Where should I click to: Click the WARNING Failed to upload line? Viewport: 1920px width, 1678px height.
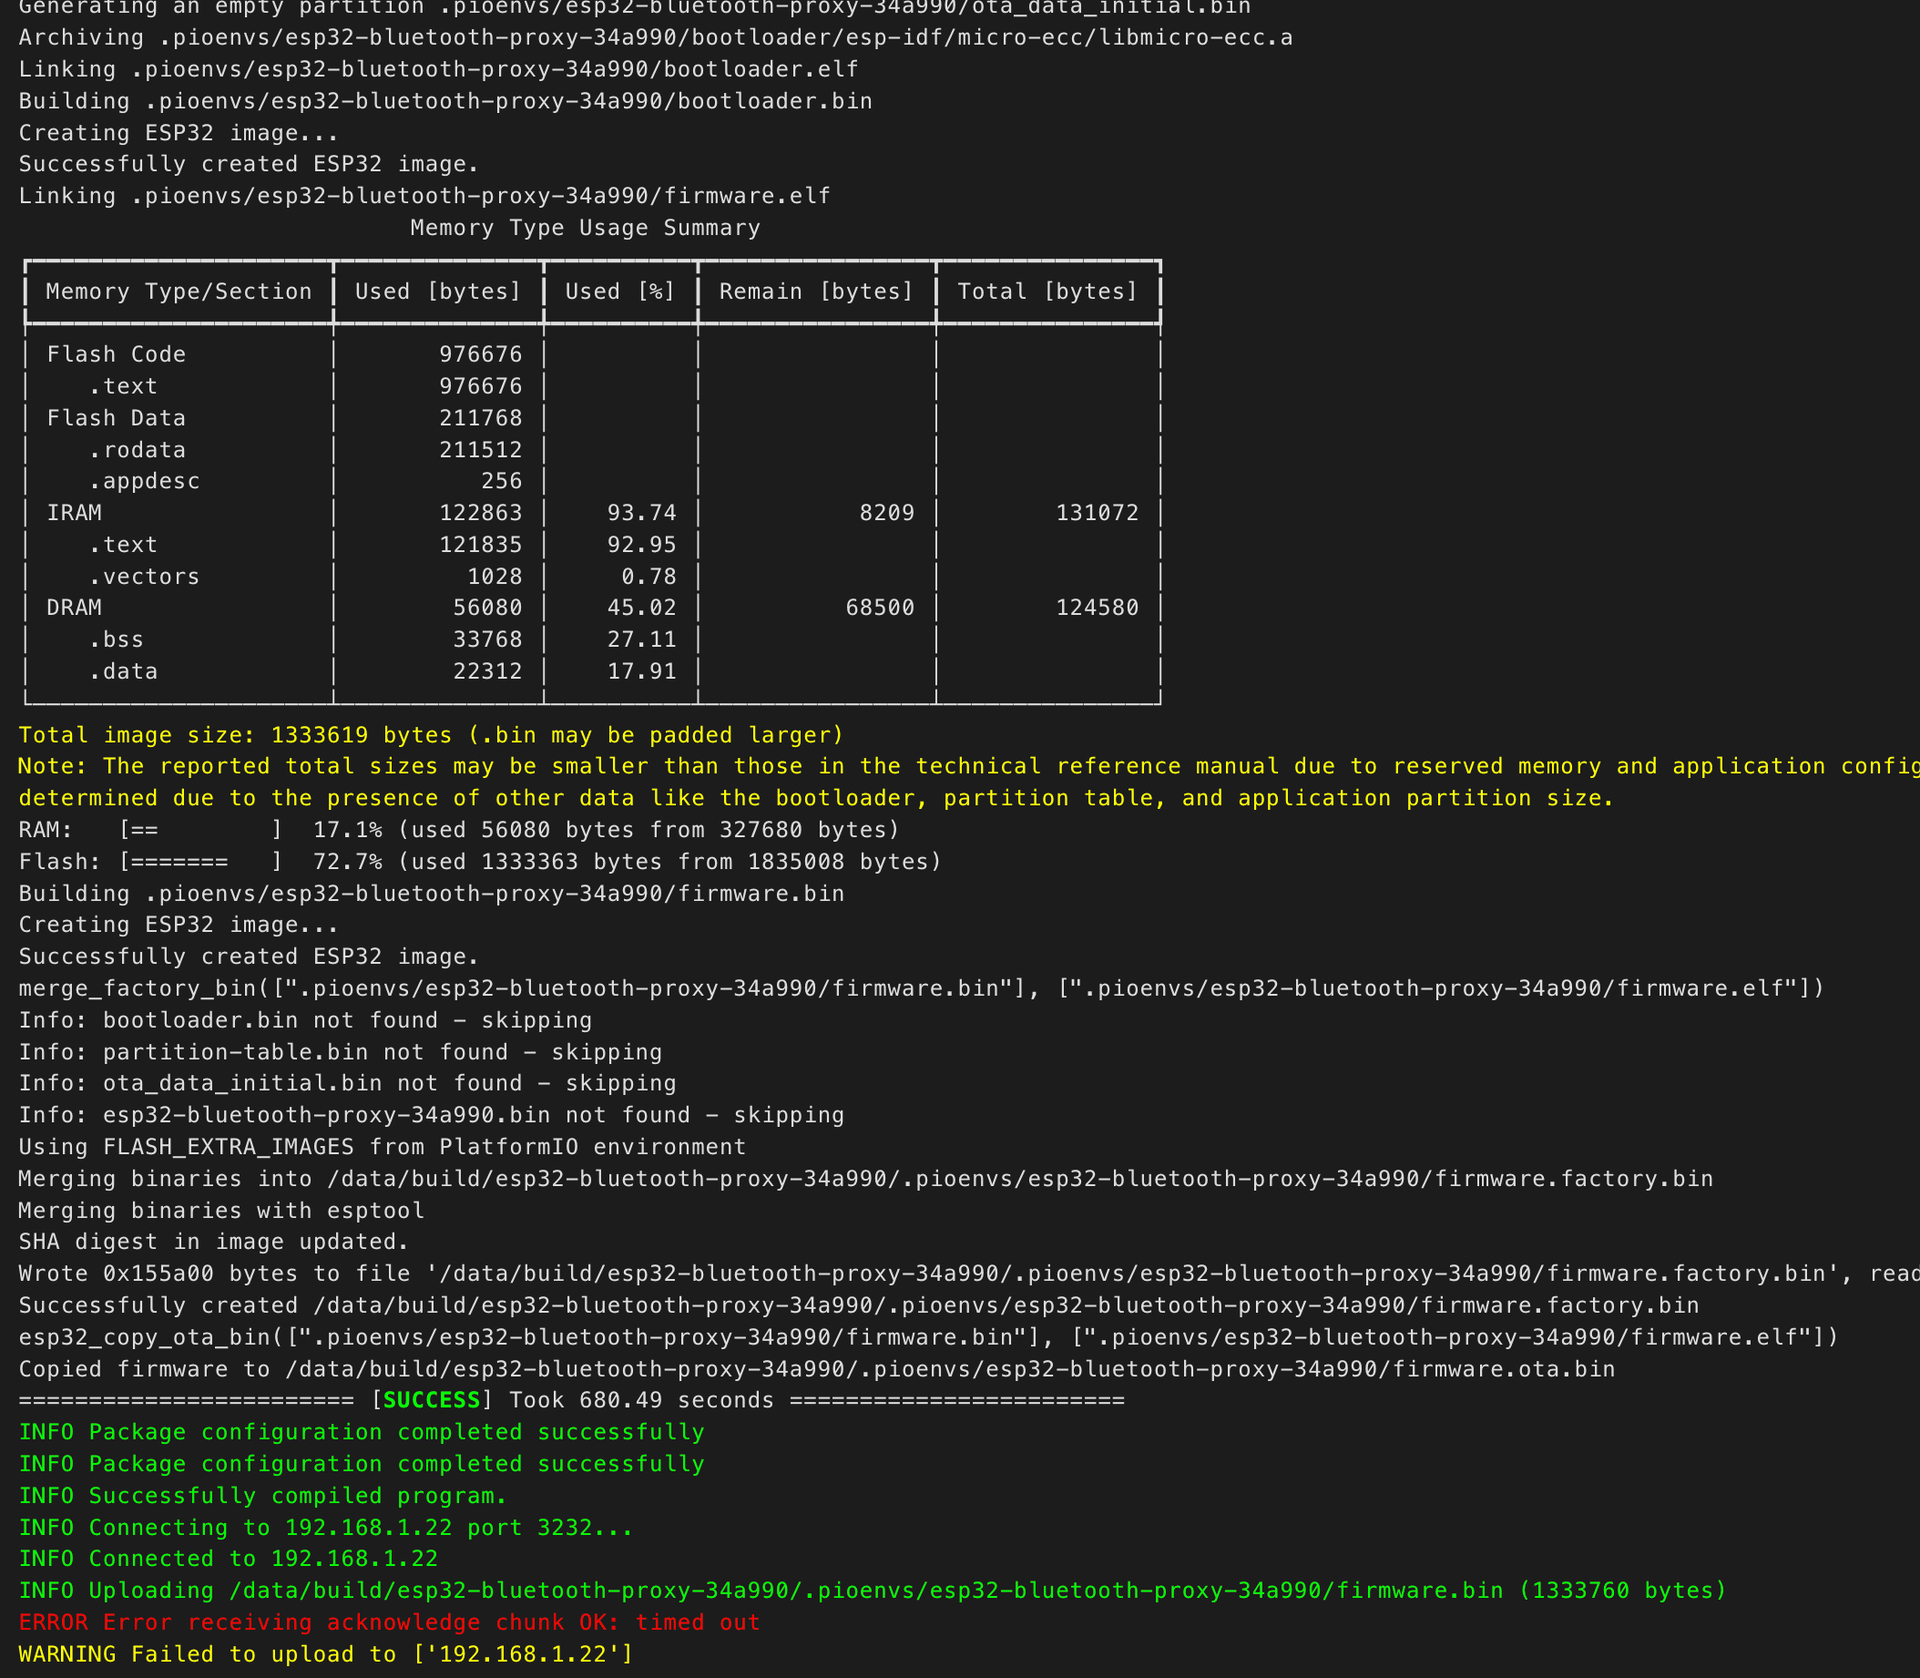point(325,1654)
